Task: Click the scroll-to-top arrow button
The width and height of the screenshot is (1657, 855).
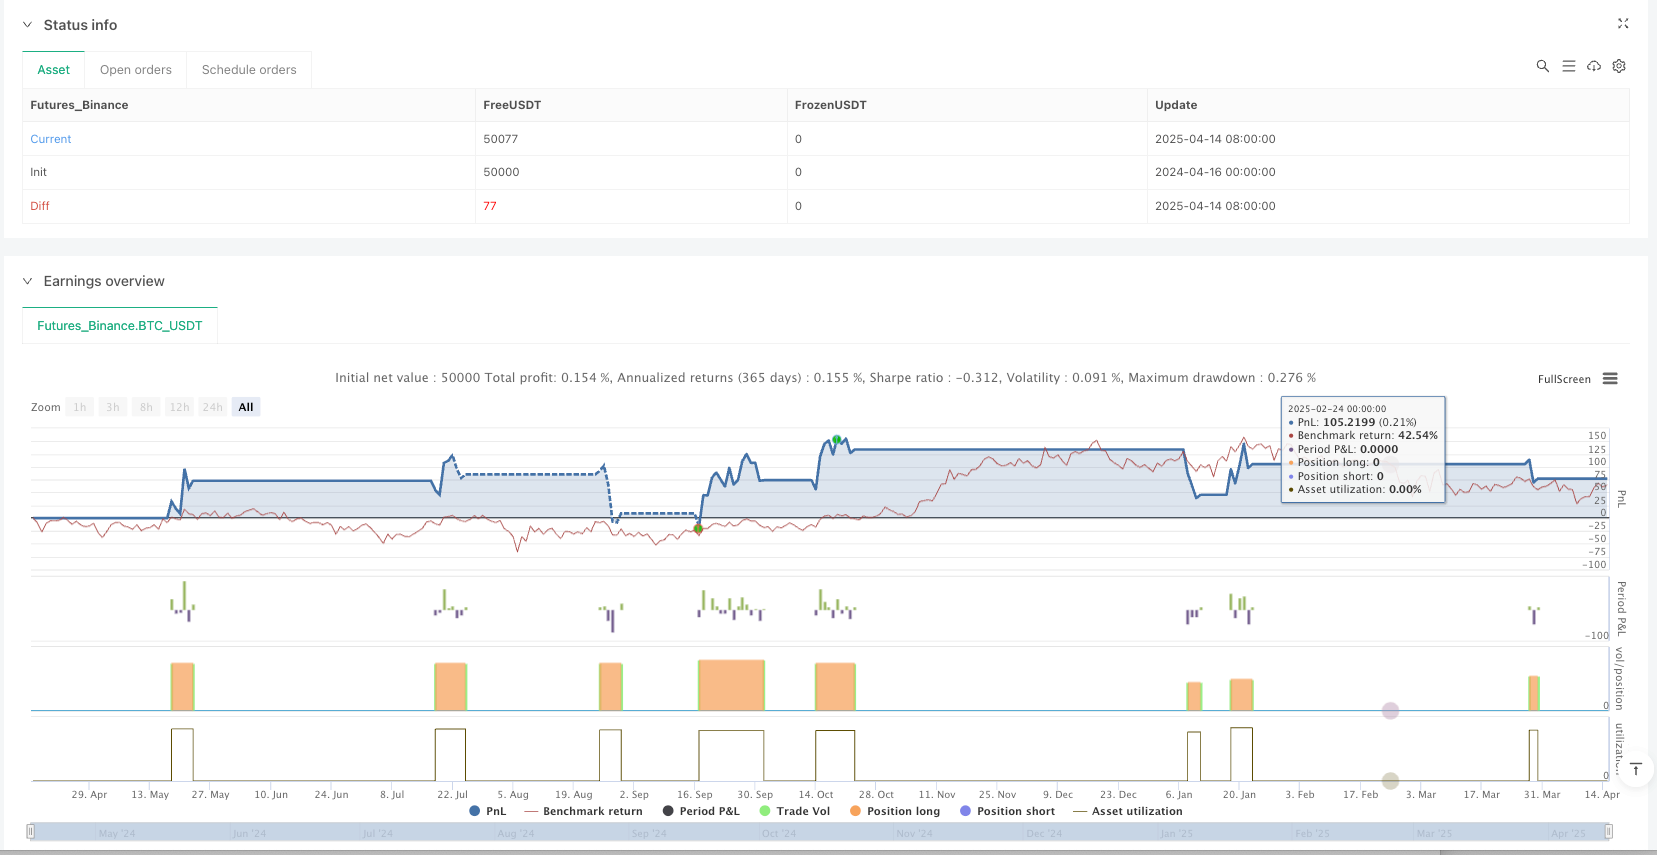Action: click(1636, 769)
